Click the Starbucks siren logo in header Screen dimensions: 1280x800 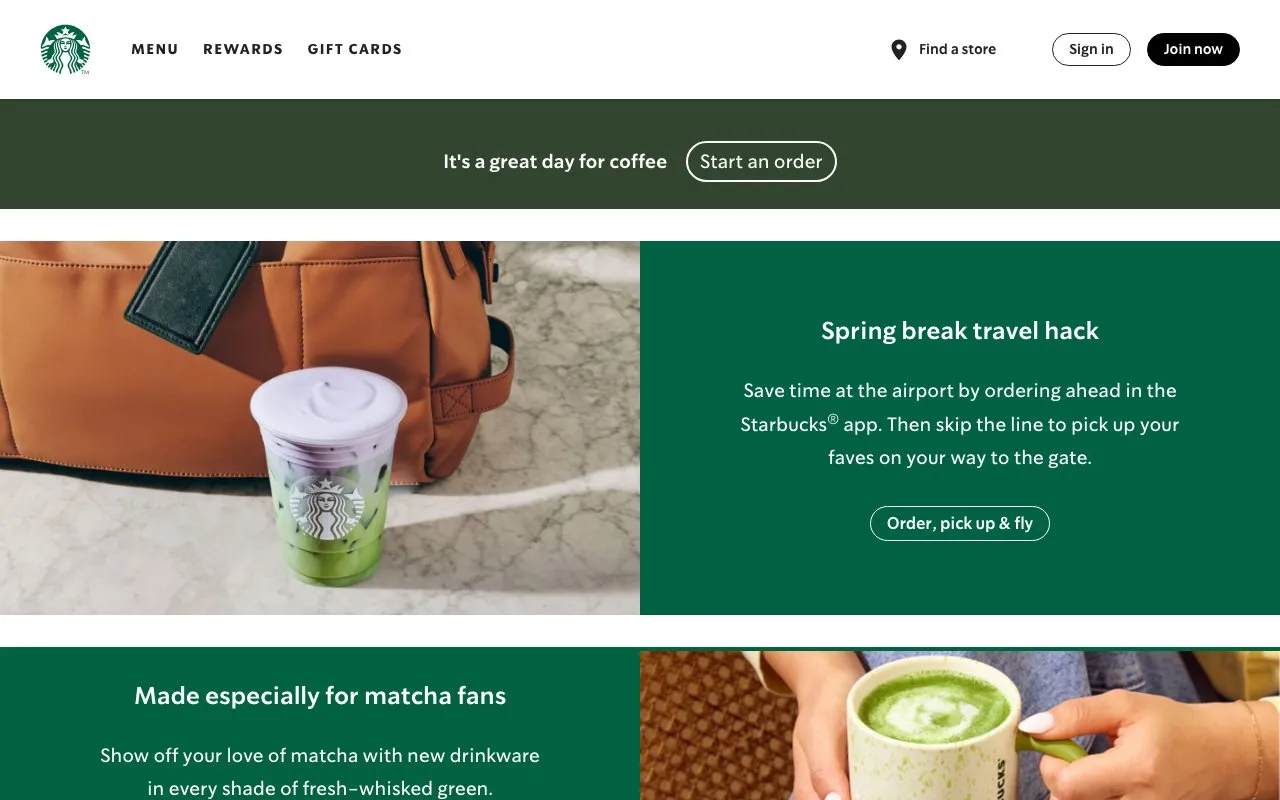point(65,49)
